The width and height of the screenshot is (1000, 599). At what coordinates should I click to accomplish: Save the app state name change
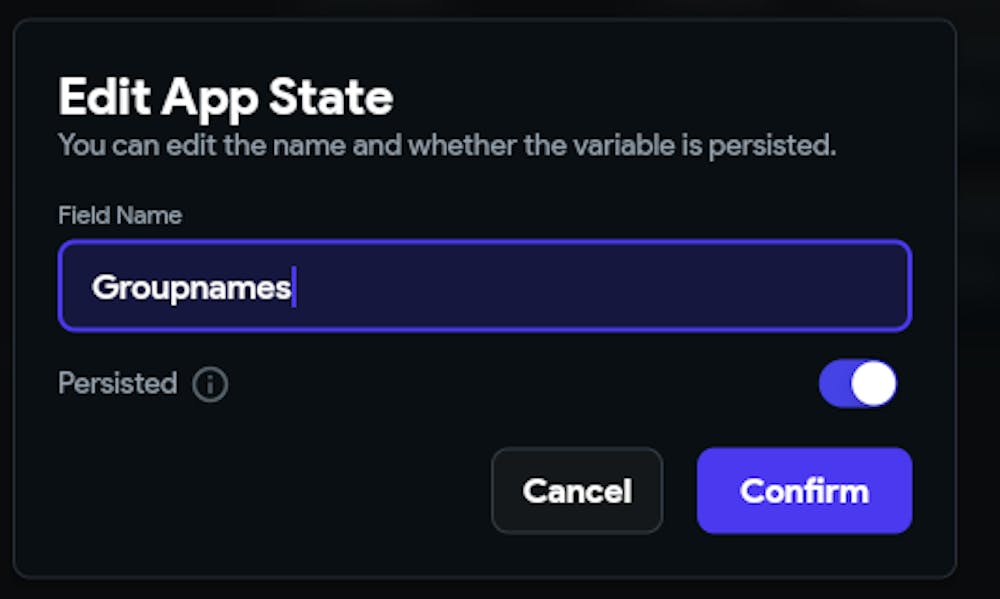tap(804, 491)
